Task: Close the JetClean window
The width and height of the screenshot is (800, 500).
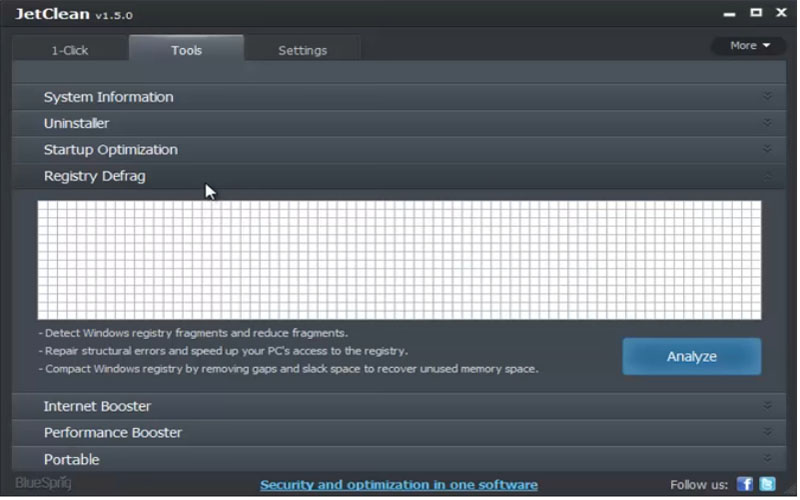Action: pos(782,12)
